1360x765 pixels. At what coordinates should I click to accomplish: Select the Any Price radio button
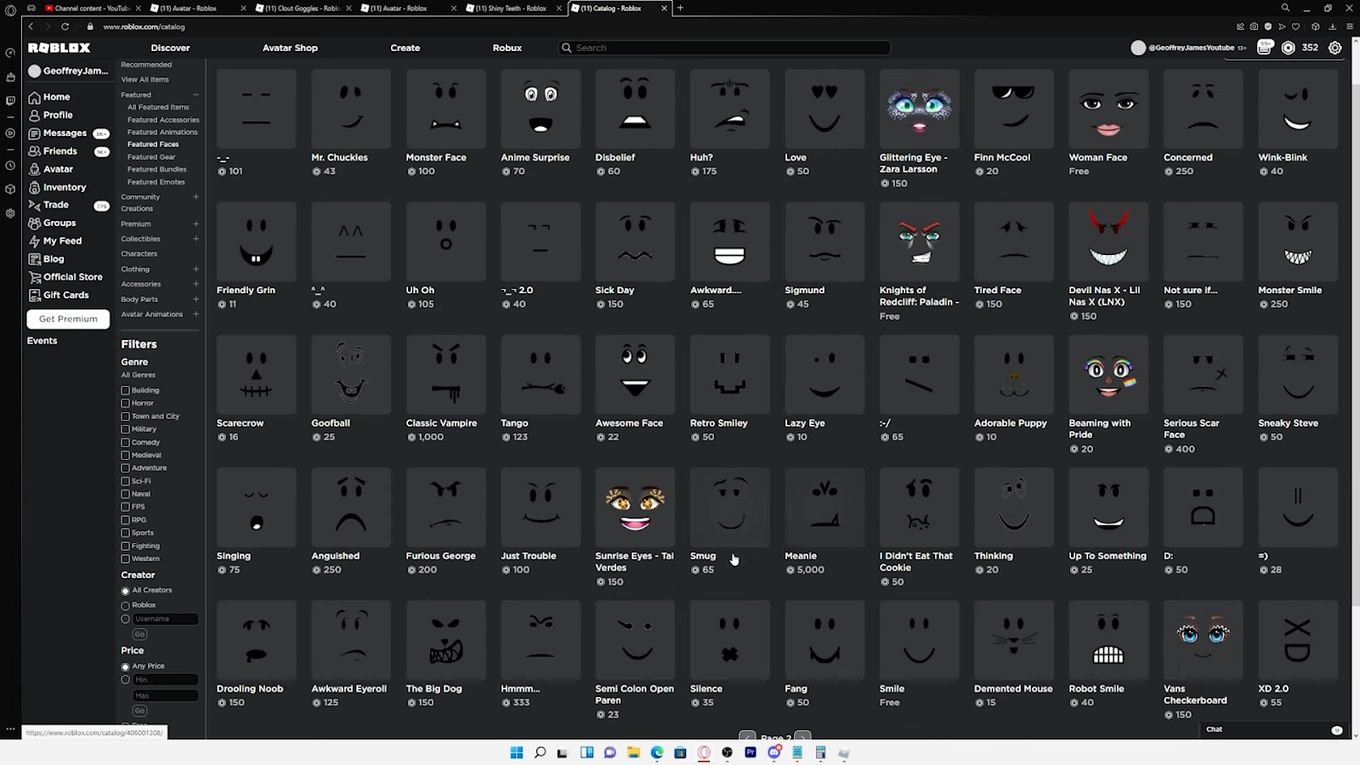(125, 666)
